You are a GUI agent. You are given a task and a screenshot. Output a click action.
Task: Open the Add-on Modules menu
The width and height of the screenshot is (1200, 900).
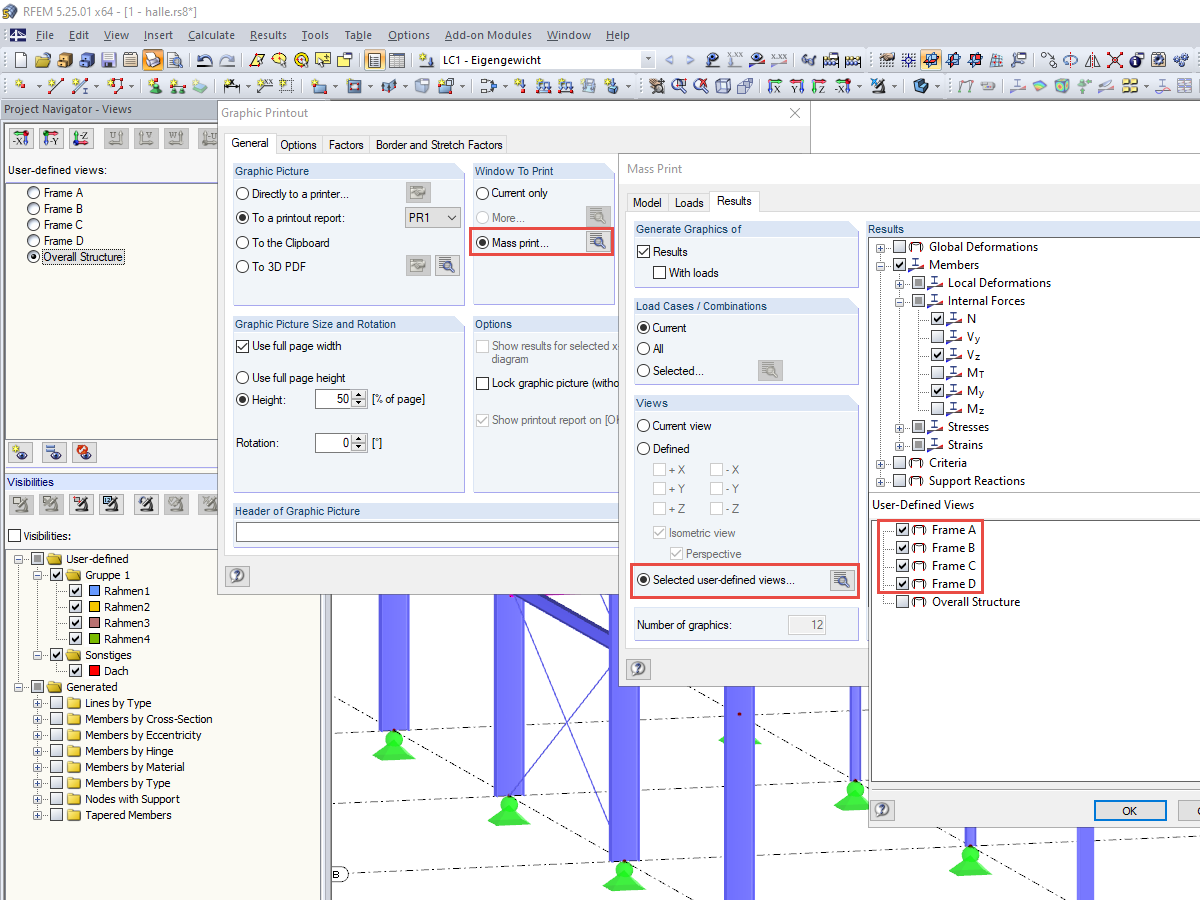[488, 35]
